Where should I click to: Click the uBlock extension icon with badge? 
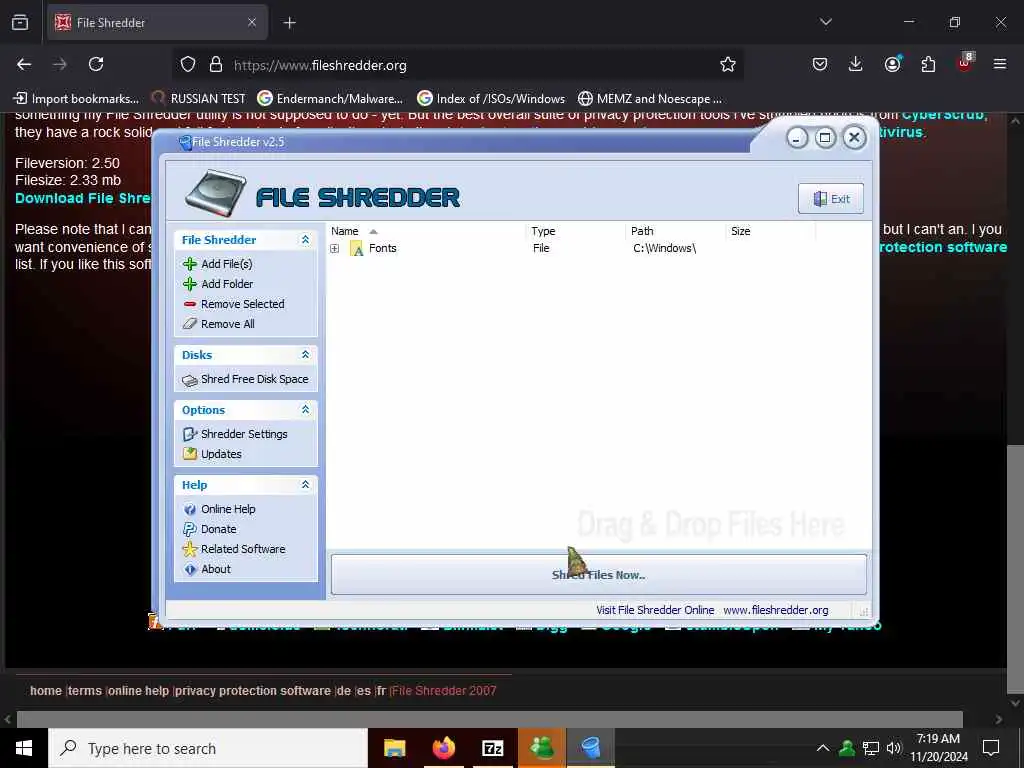[x=965, y=63]
